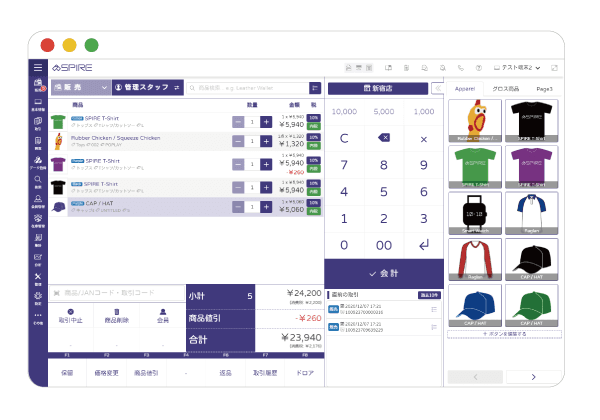Screen dimensions: 600x420
Task: Switch to the Page3 tab
Action: (544, 89)
